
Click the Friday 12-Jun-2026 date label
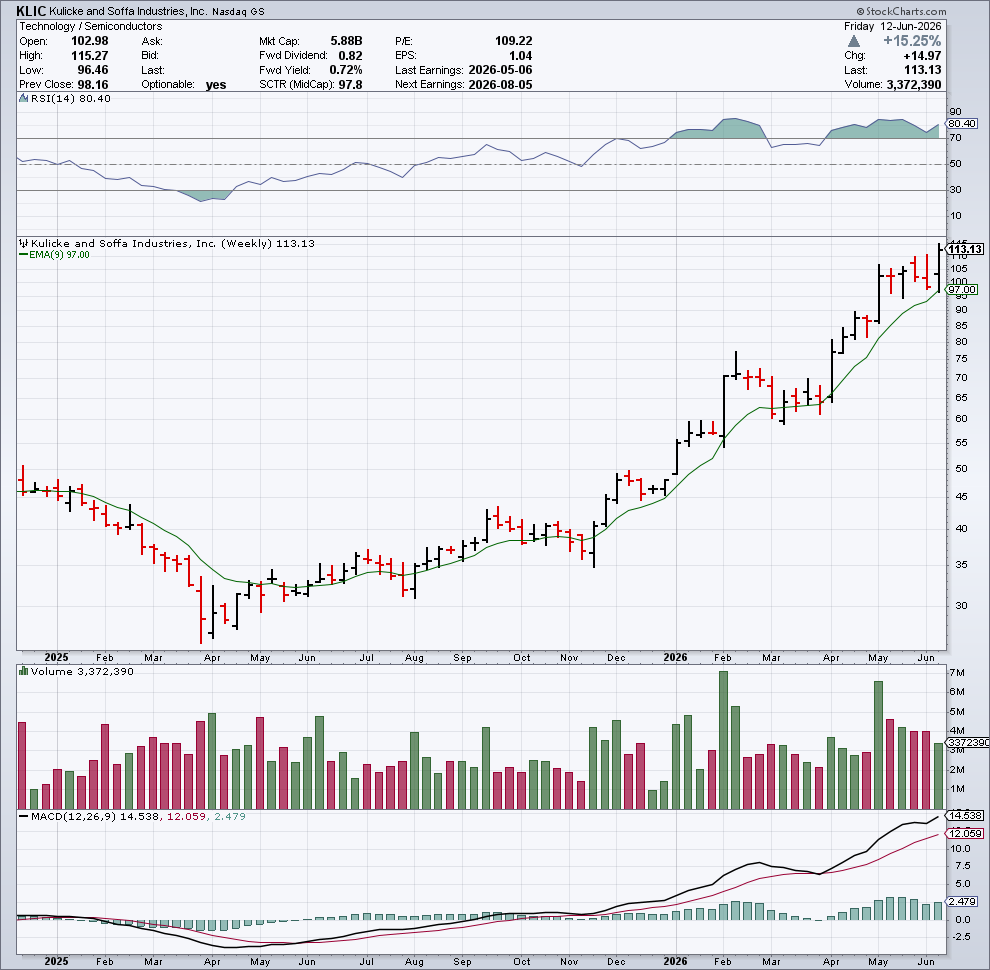click(892, 27)
